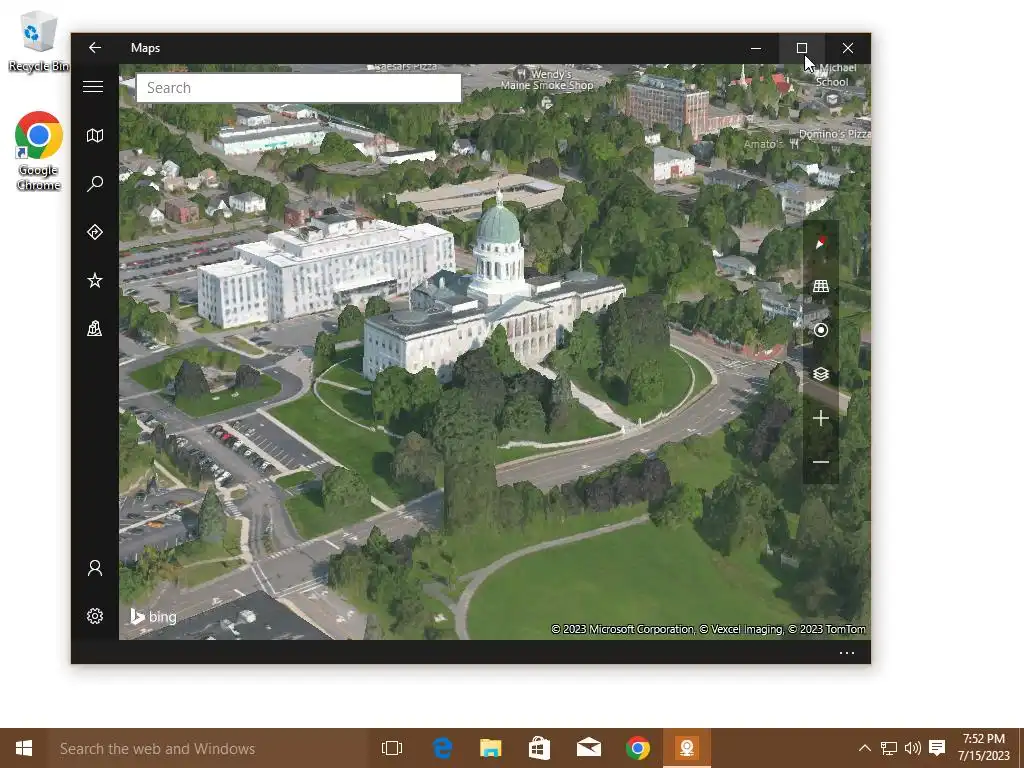Open Mail app from taskbar

point(588,748)
